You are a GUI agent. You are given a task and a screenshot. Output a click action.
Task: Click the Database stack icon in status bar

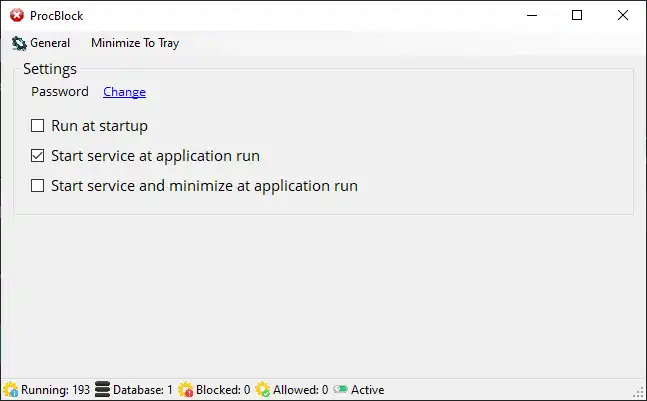[x=102, y=390]
